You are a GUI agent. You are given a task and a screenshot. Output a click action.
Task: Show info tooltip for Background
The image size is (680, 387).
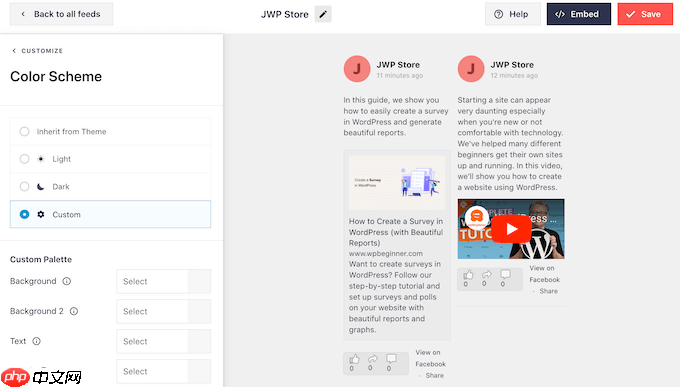coord(67,281)
